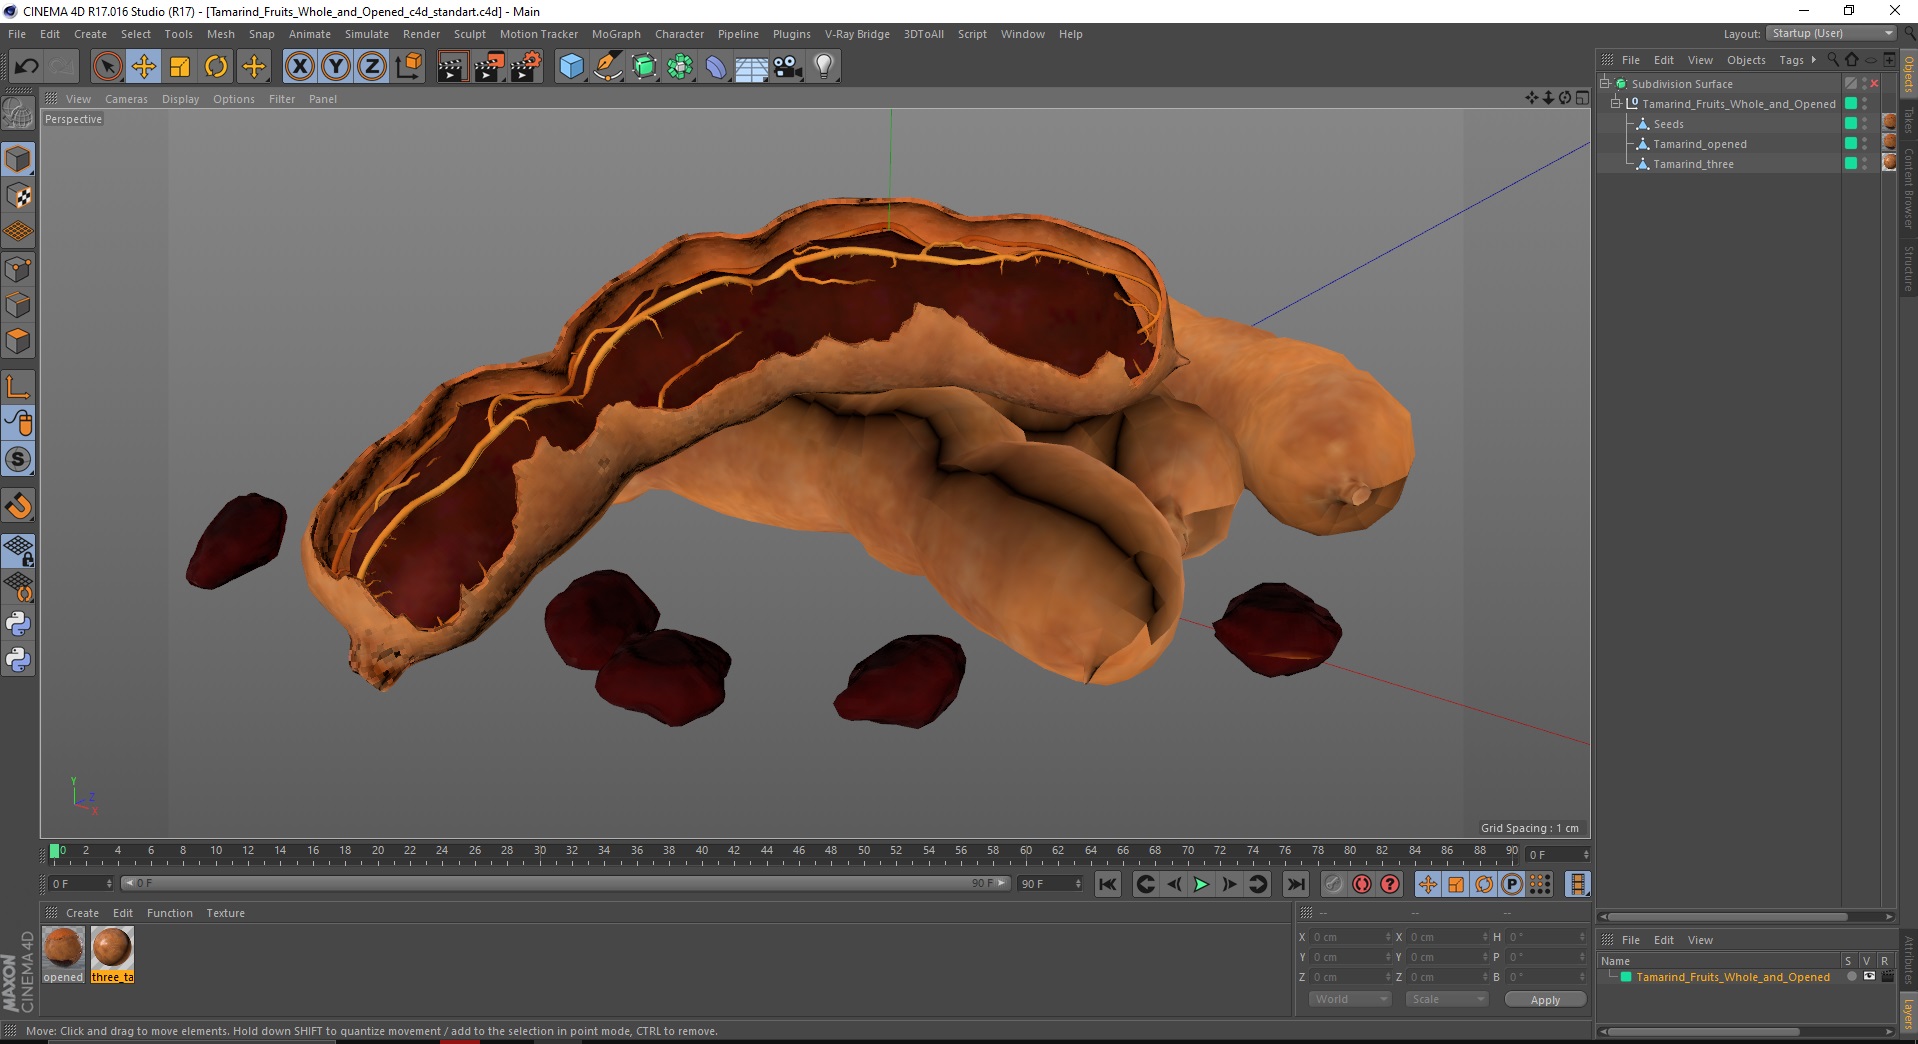Toggle Z axis lock
The width and height of the screenshot is (1918, 1044).
click(x=372, y=67)
